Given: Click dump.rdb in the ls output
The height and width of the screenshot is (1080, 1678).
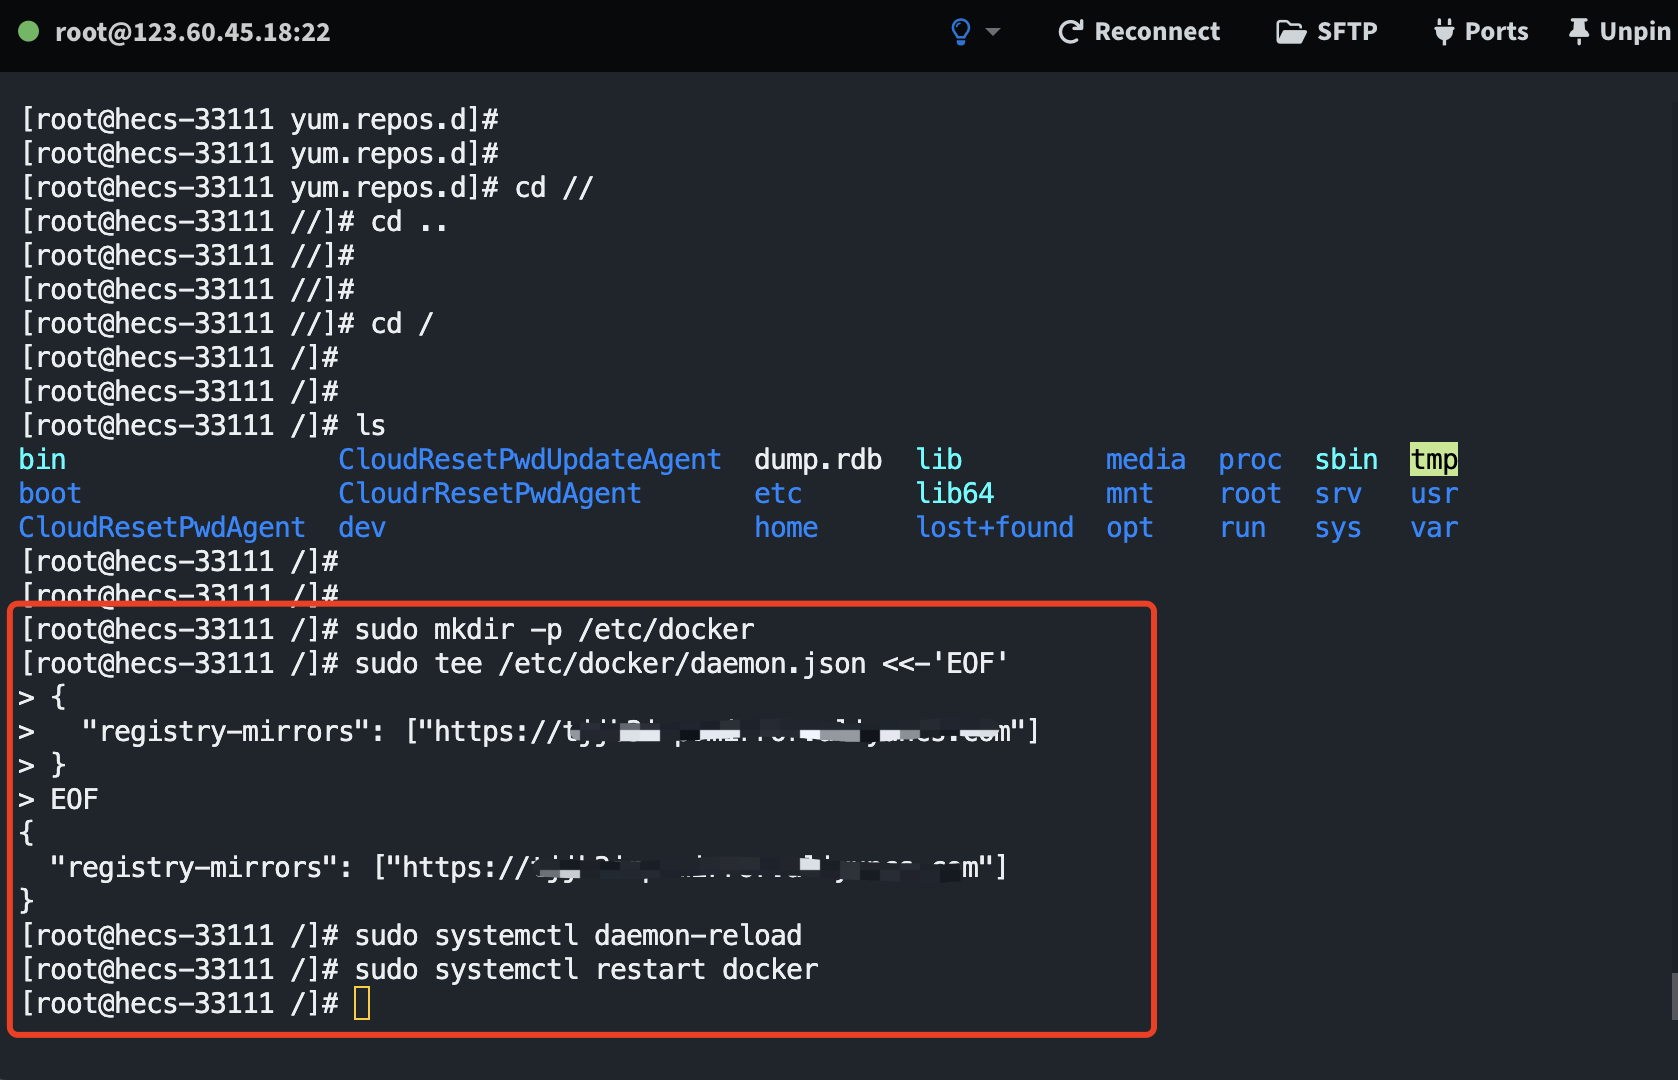Looking at the screenshot, I should tap(817, 459).
